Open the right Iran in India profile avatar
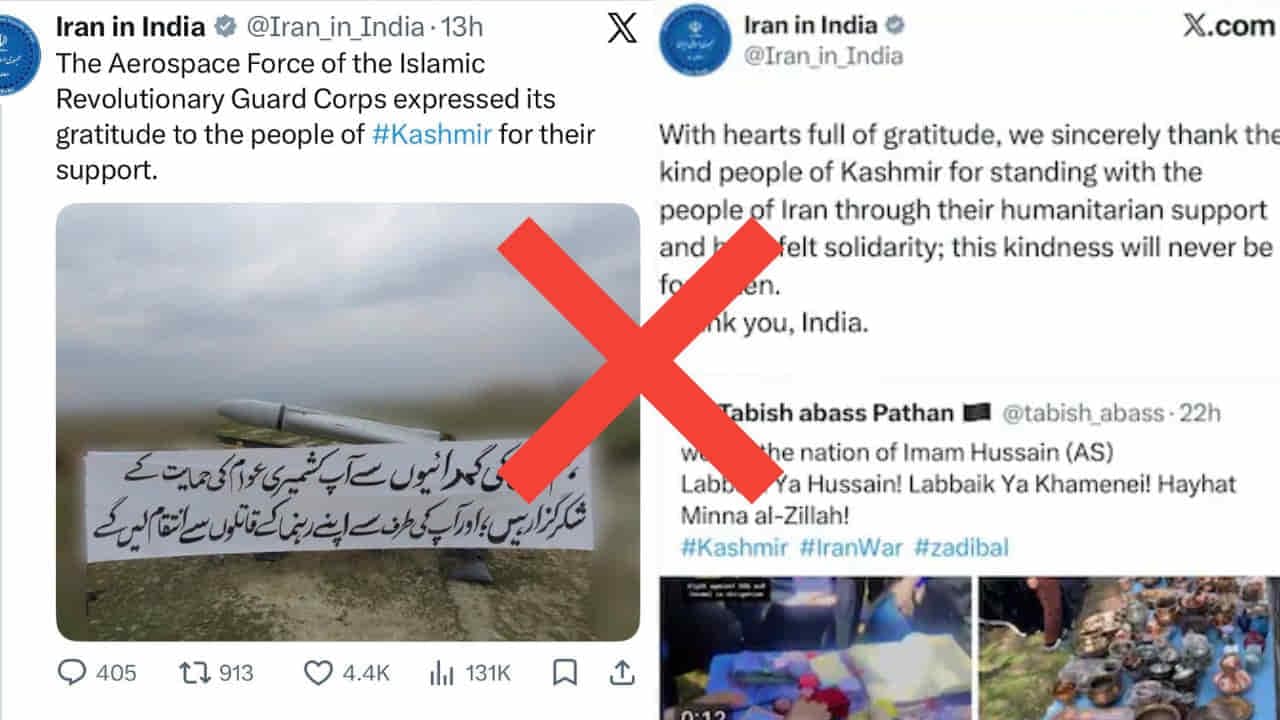The image size is (1280, 720). click(694, 40)
